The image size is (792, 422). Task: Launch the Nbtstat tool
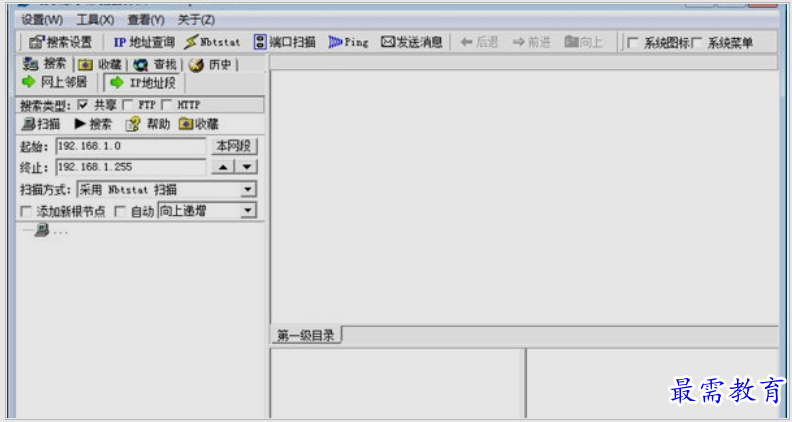212,42
